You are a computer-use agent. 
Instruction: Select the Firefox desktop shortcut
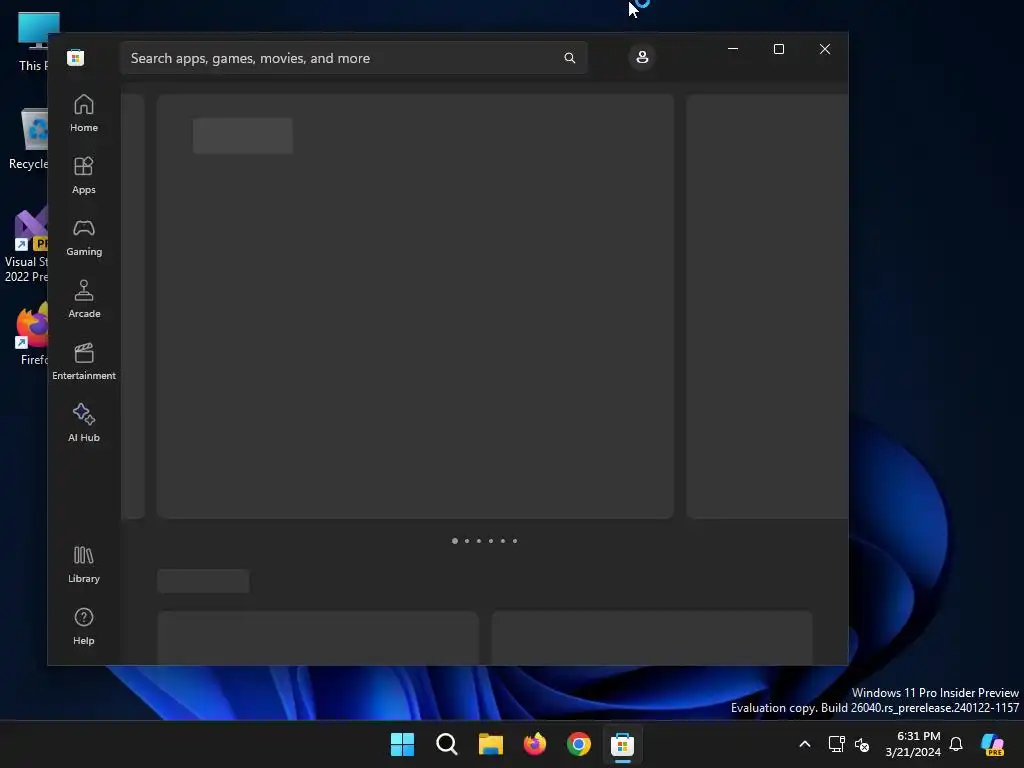tap(33, 334)
